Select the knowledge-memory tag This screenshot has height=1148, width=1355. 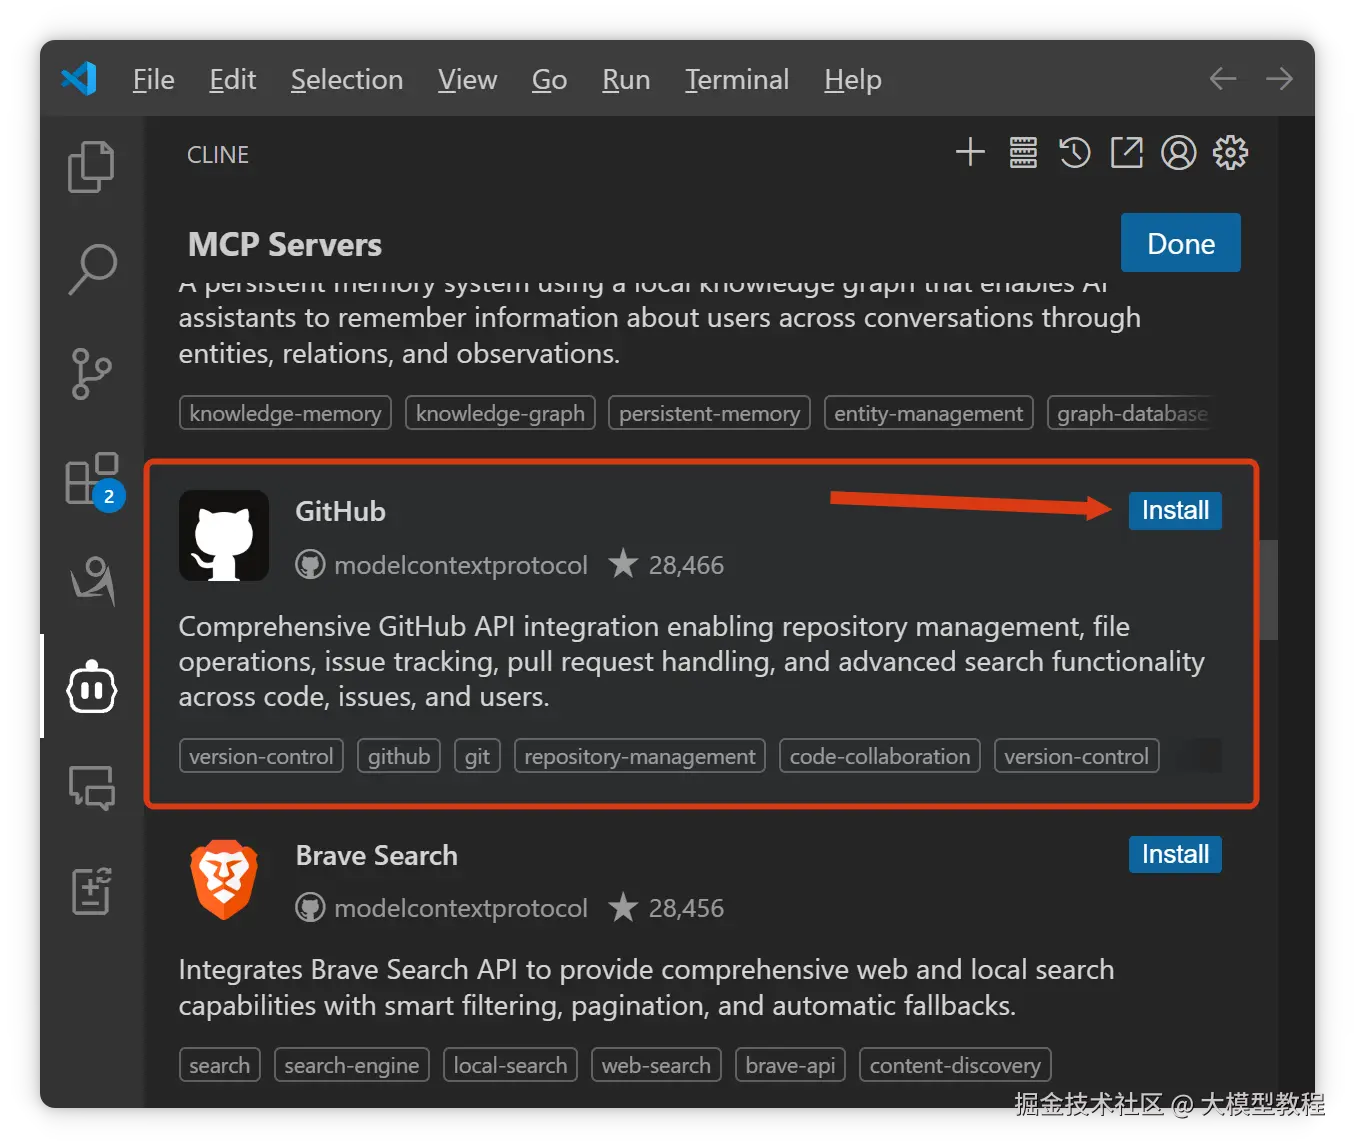[x=285, y=413]
